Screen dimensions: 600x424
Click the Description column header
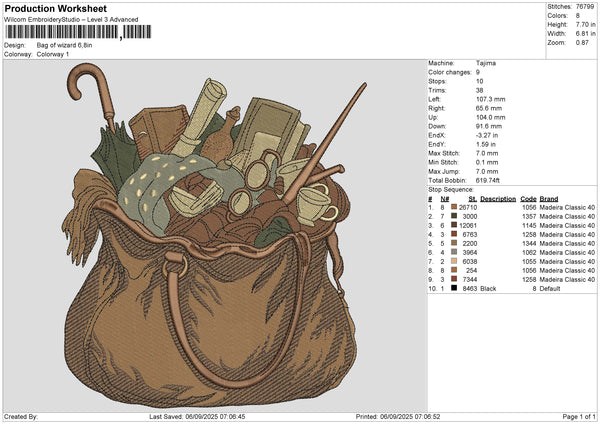(x=498, y=198)
